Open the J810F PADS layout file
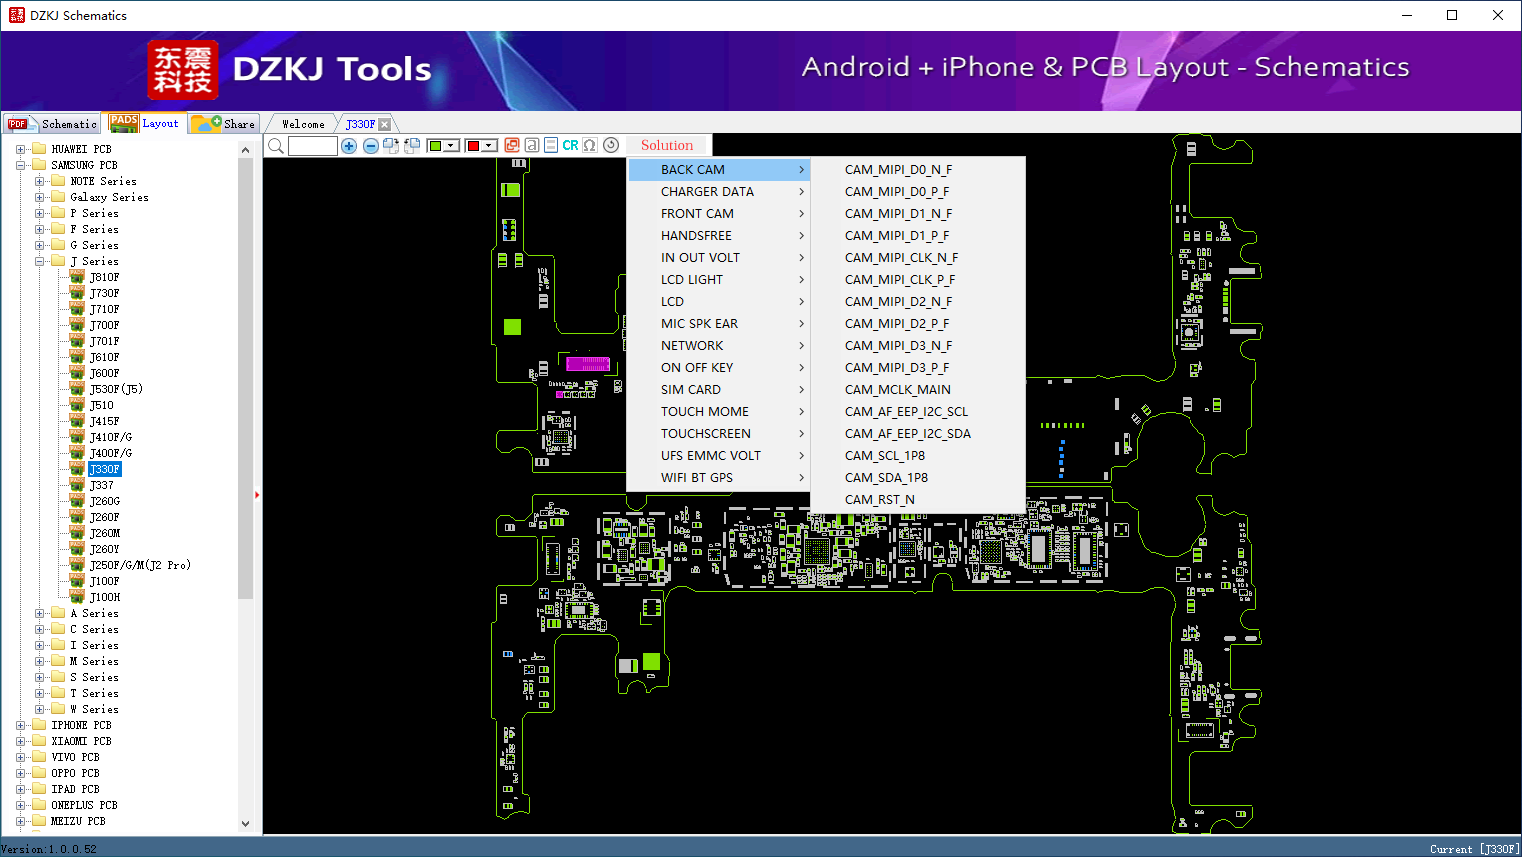 pyautogui.click(x=104, y=277)
